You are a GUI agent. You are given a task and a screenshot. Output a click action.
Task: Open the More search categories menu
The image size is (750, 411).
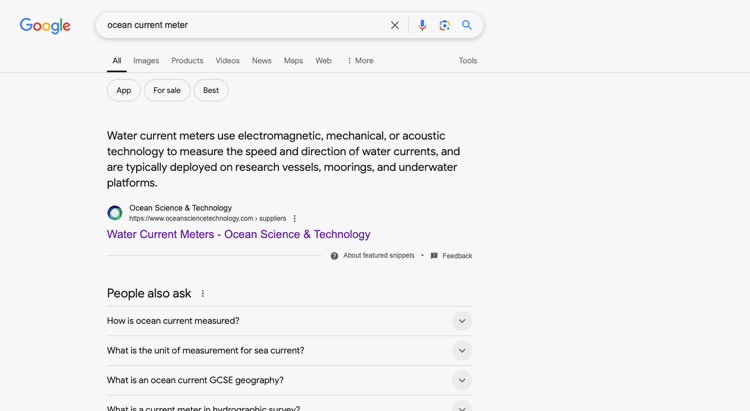pyautogui.click(x=360, y=61)
